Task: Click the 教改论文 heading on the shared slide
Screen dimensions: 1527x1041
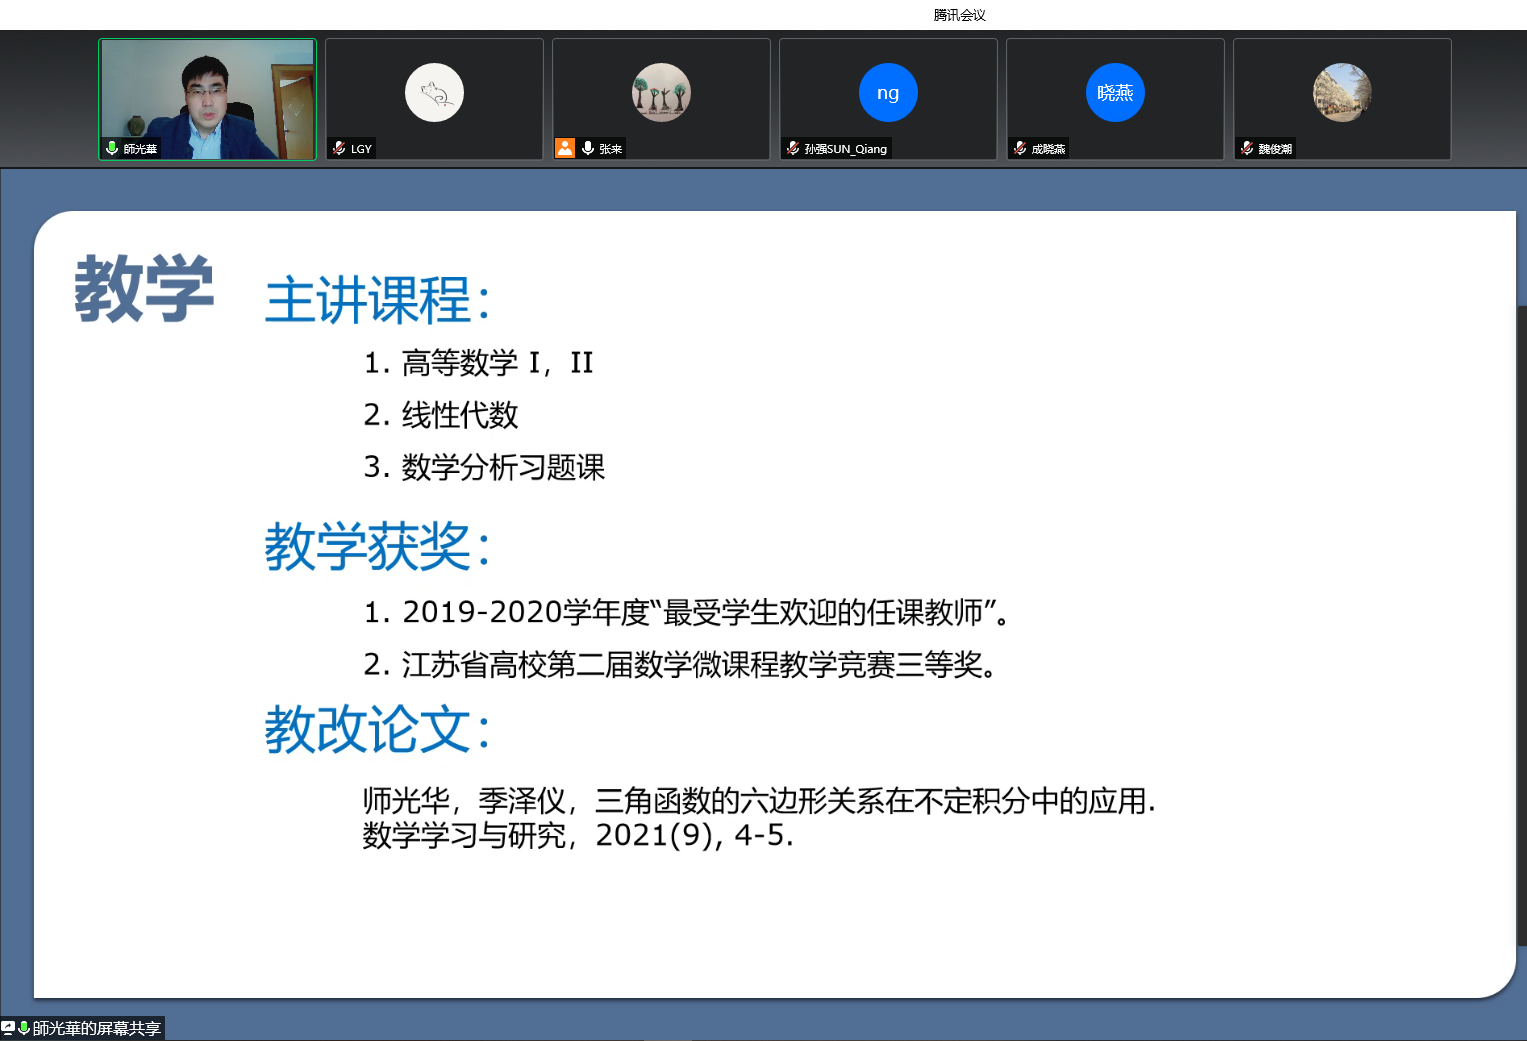Action: (378, 729)
